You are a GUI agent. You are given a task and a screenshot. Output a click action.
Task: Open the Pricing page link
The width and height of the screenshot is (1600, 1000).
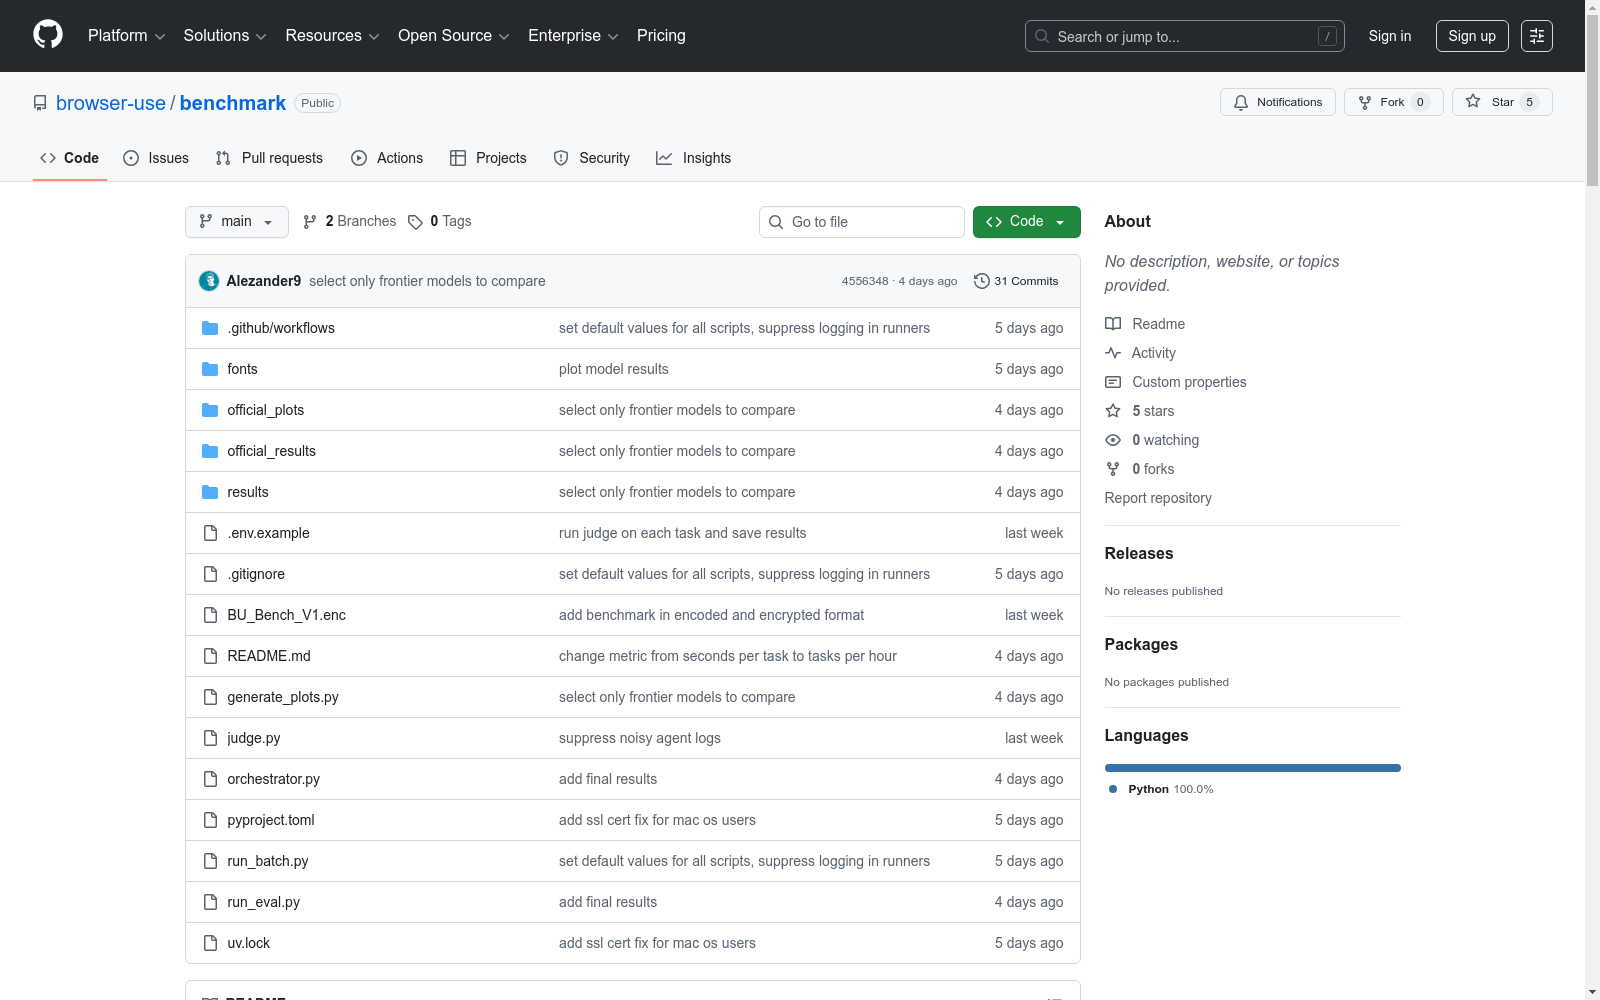[661, 36]
